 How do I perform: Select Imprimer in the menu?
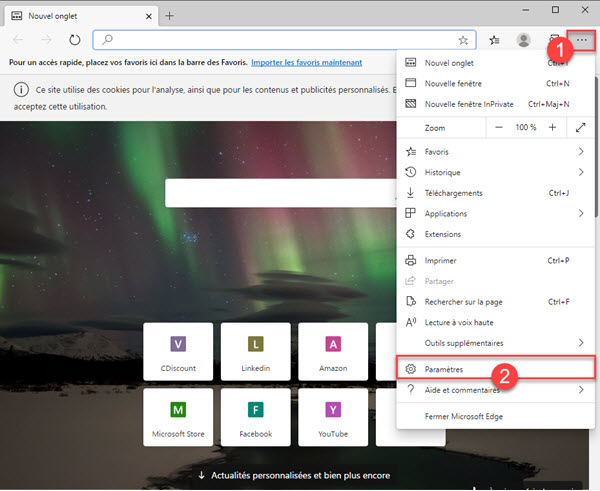pos(495,261)
